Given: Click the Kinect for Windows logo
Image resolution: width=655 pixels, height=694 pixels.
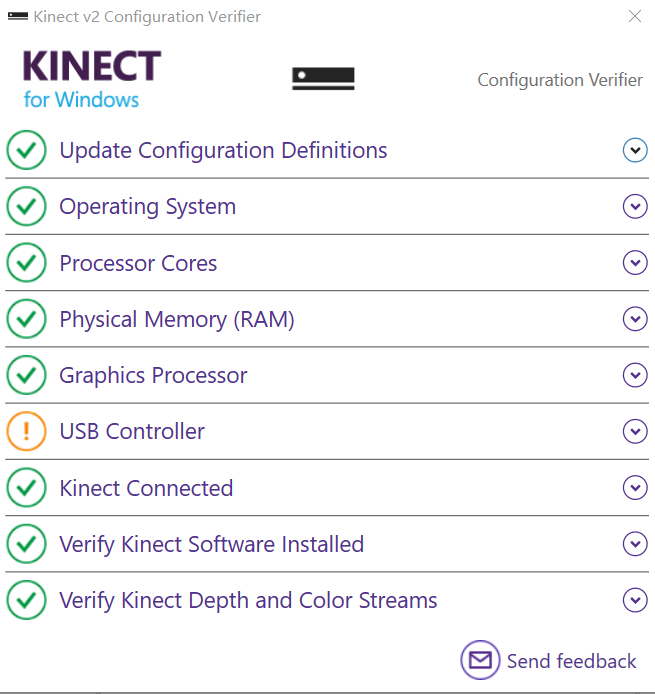Looking at the screenshot, I should coord(91,79).
